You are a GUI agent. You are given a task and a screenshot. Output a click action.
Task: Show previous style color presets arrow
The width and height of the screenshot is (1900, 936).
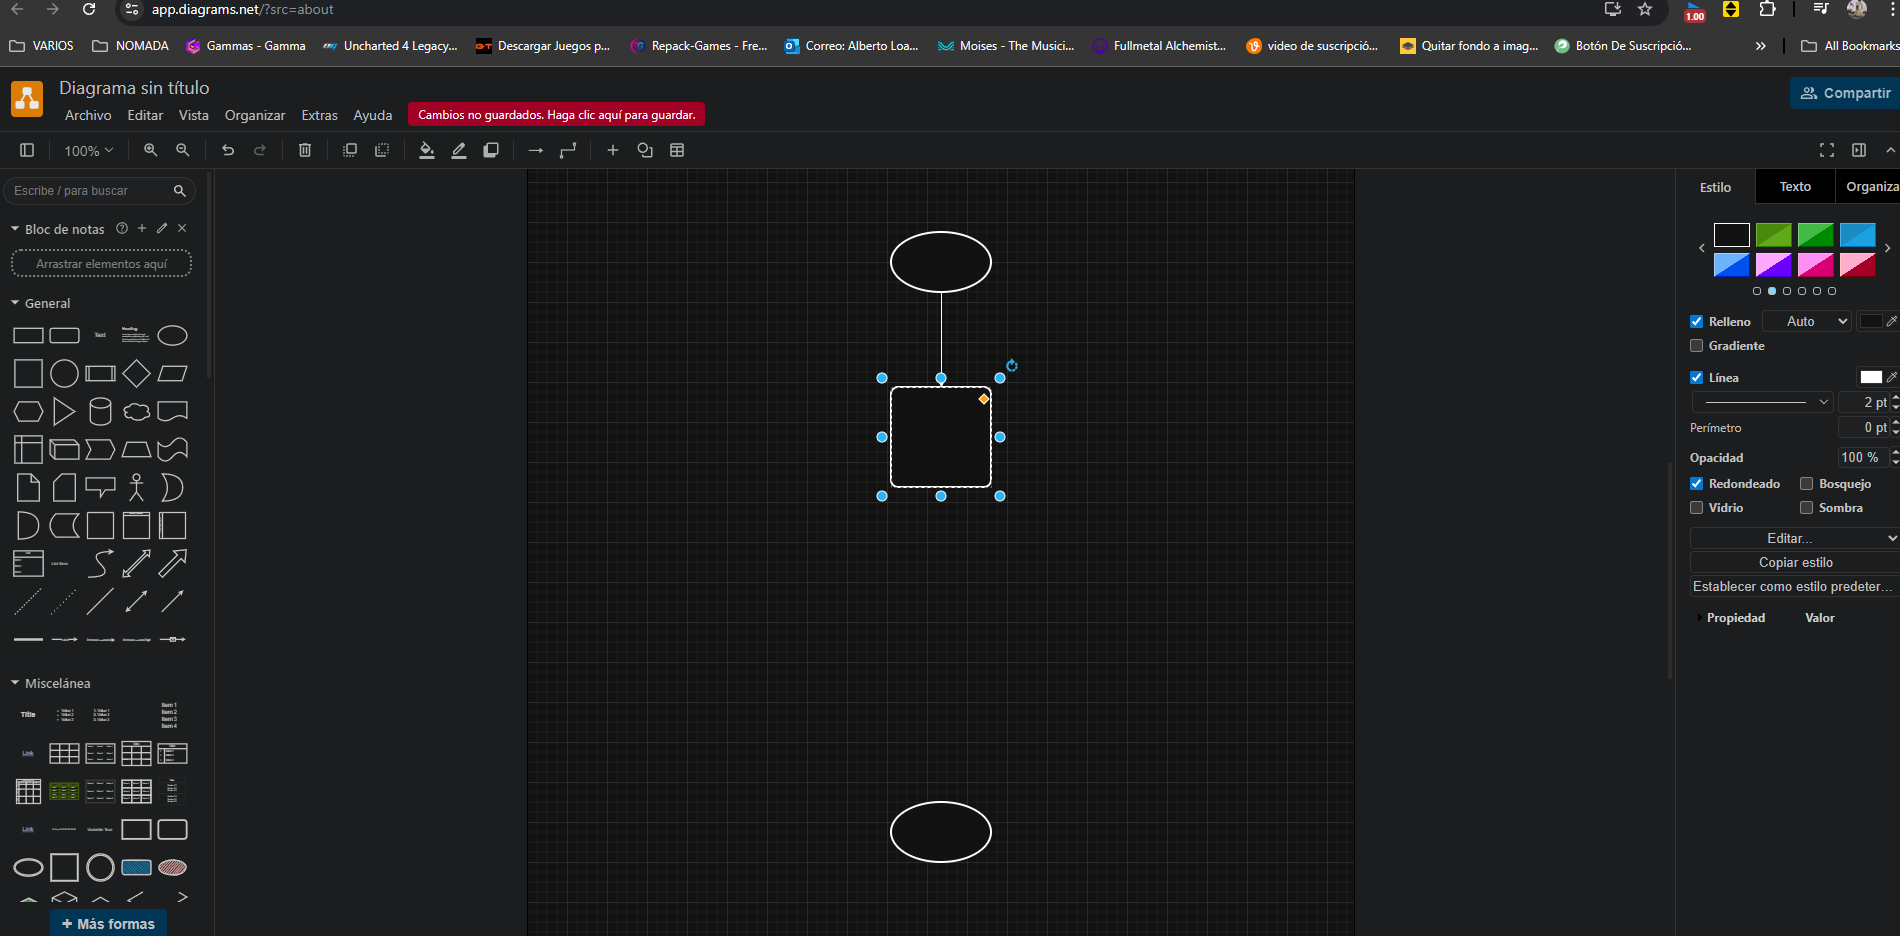[1702, 248]
